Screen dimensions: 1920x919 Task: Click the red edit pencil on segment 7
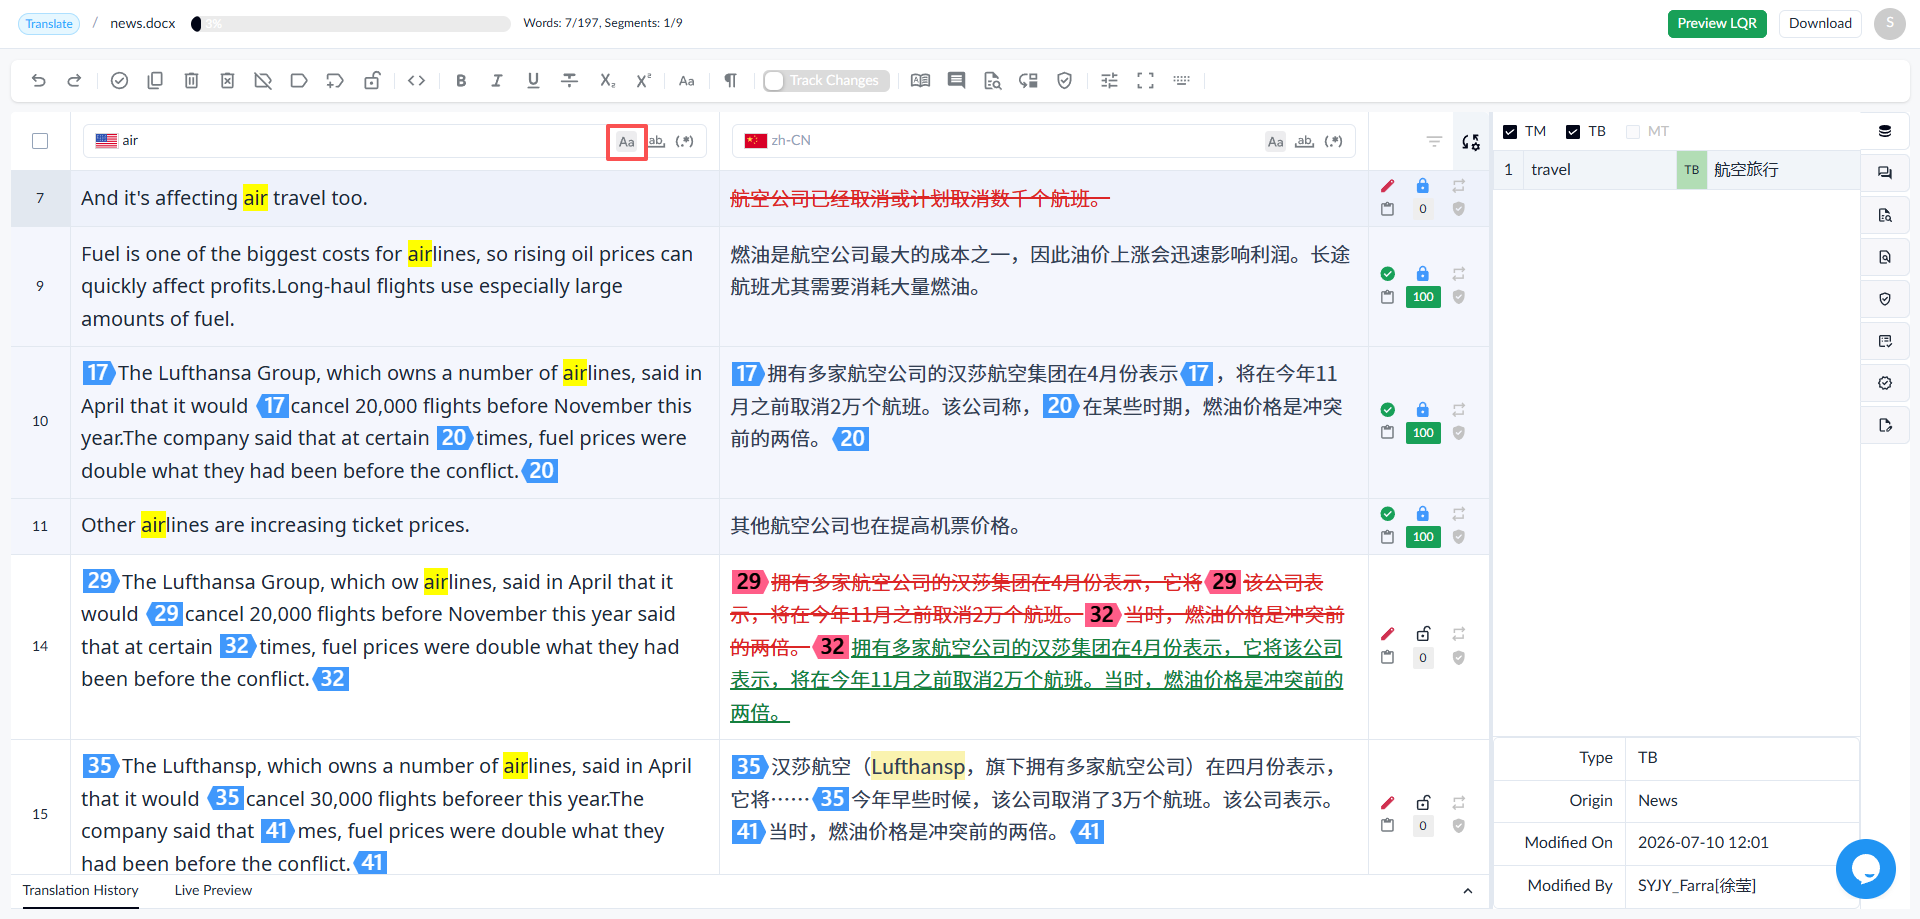coord(1387,186)
